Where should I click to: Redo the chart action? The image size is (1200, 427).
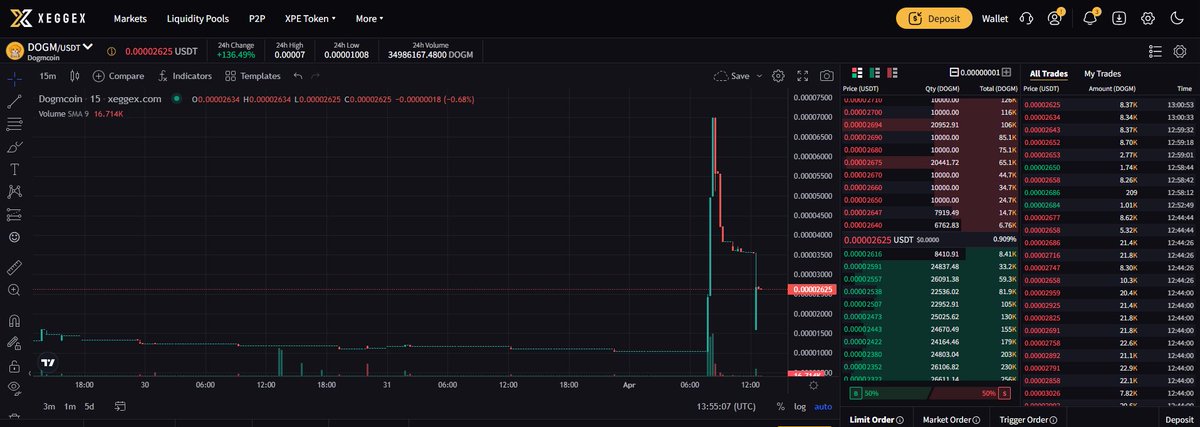pyautogui.click(x=316, y=76)
